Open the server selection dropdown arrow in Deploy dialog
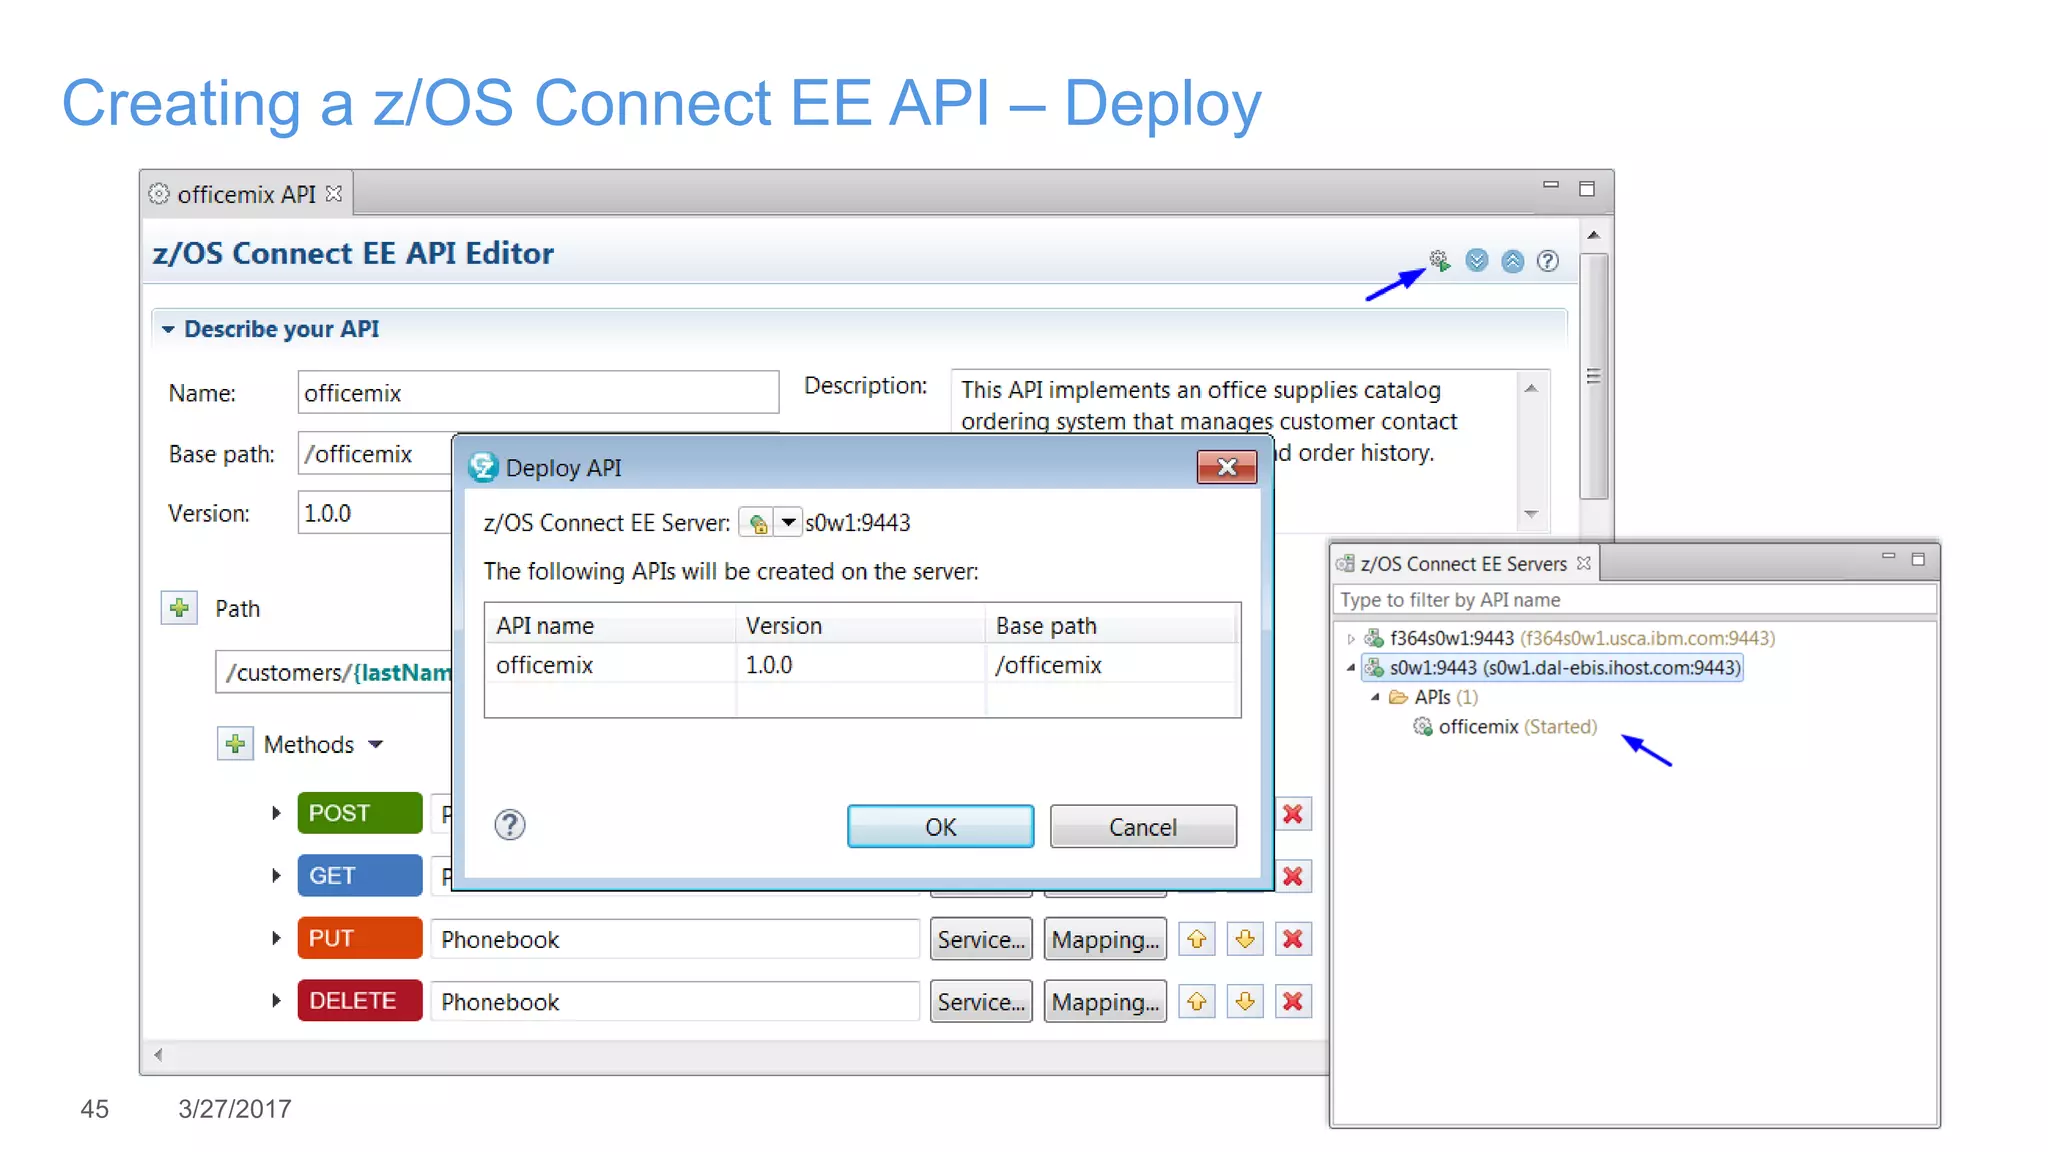This screenshot has width=2048, height=1152. [x=788, y=523]
